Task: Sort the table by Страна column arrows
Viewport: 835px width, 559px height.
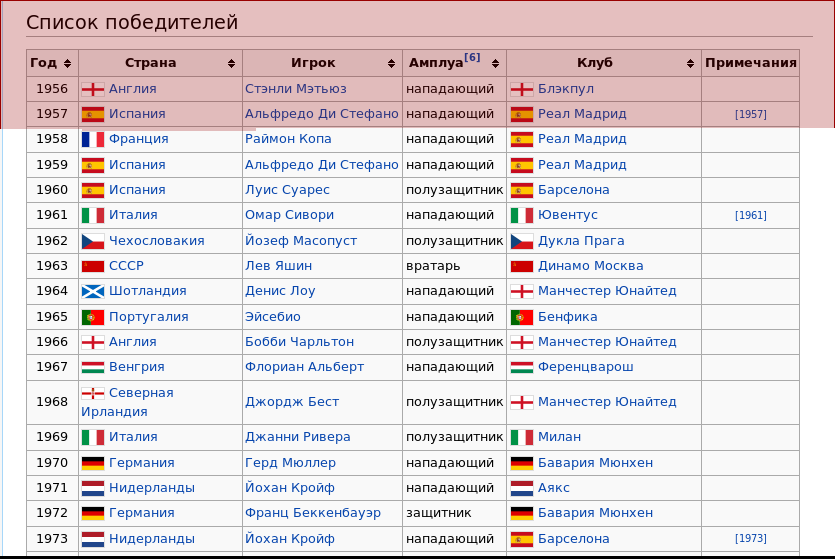Action: point(231,63)
